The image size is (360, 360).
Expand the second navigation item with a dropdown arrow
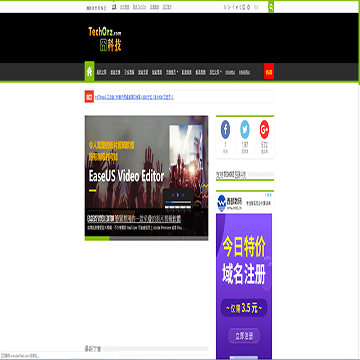[215, 72]
